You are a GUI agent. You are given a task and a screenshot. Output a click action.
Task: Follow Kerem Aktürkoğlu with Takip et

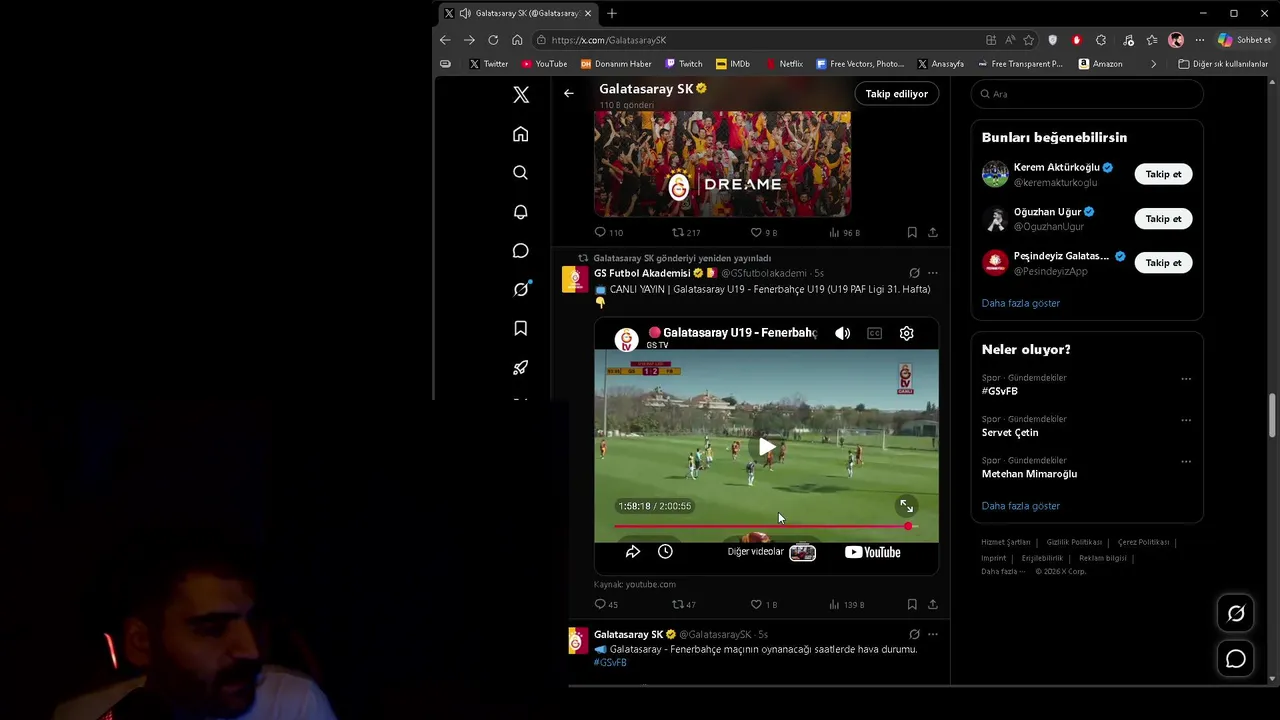point(1163,174)
